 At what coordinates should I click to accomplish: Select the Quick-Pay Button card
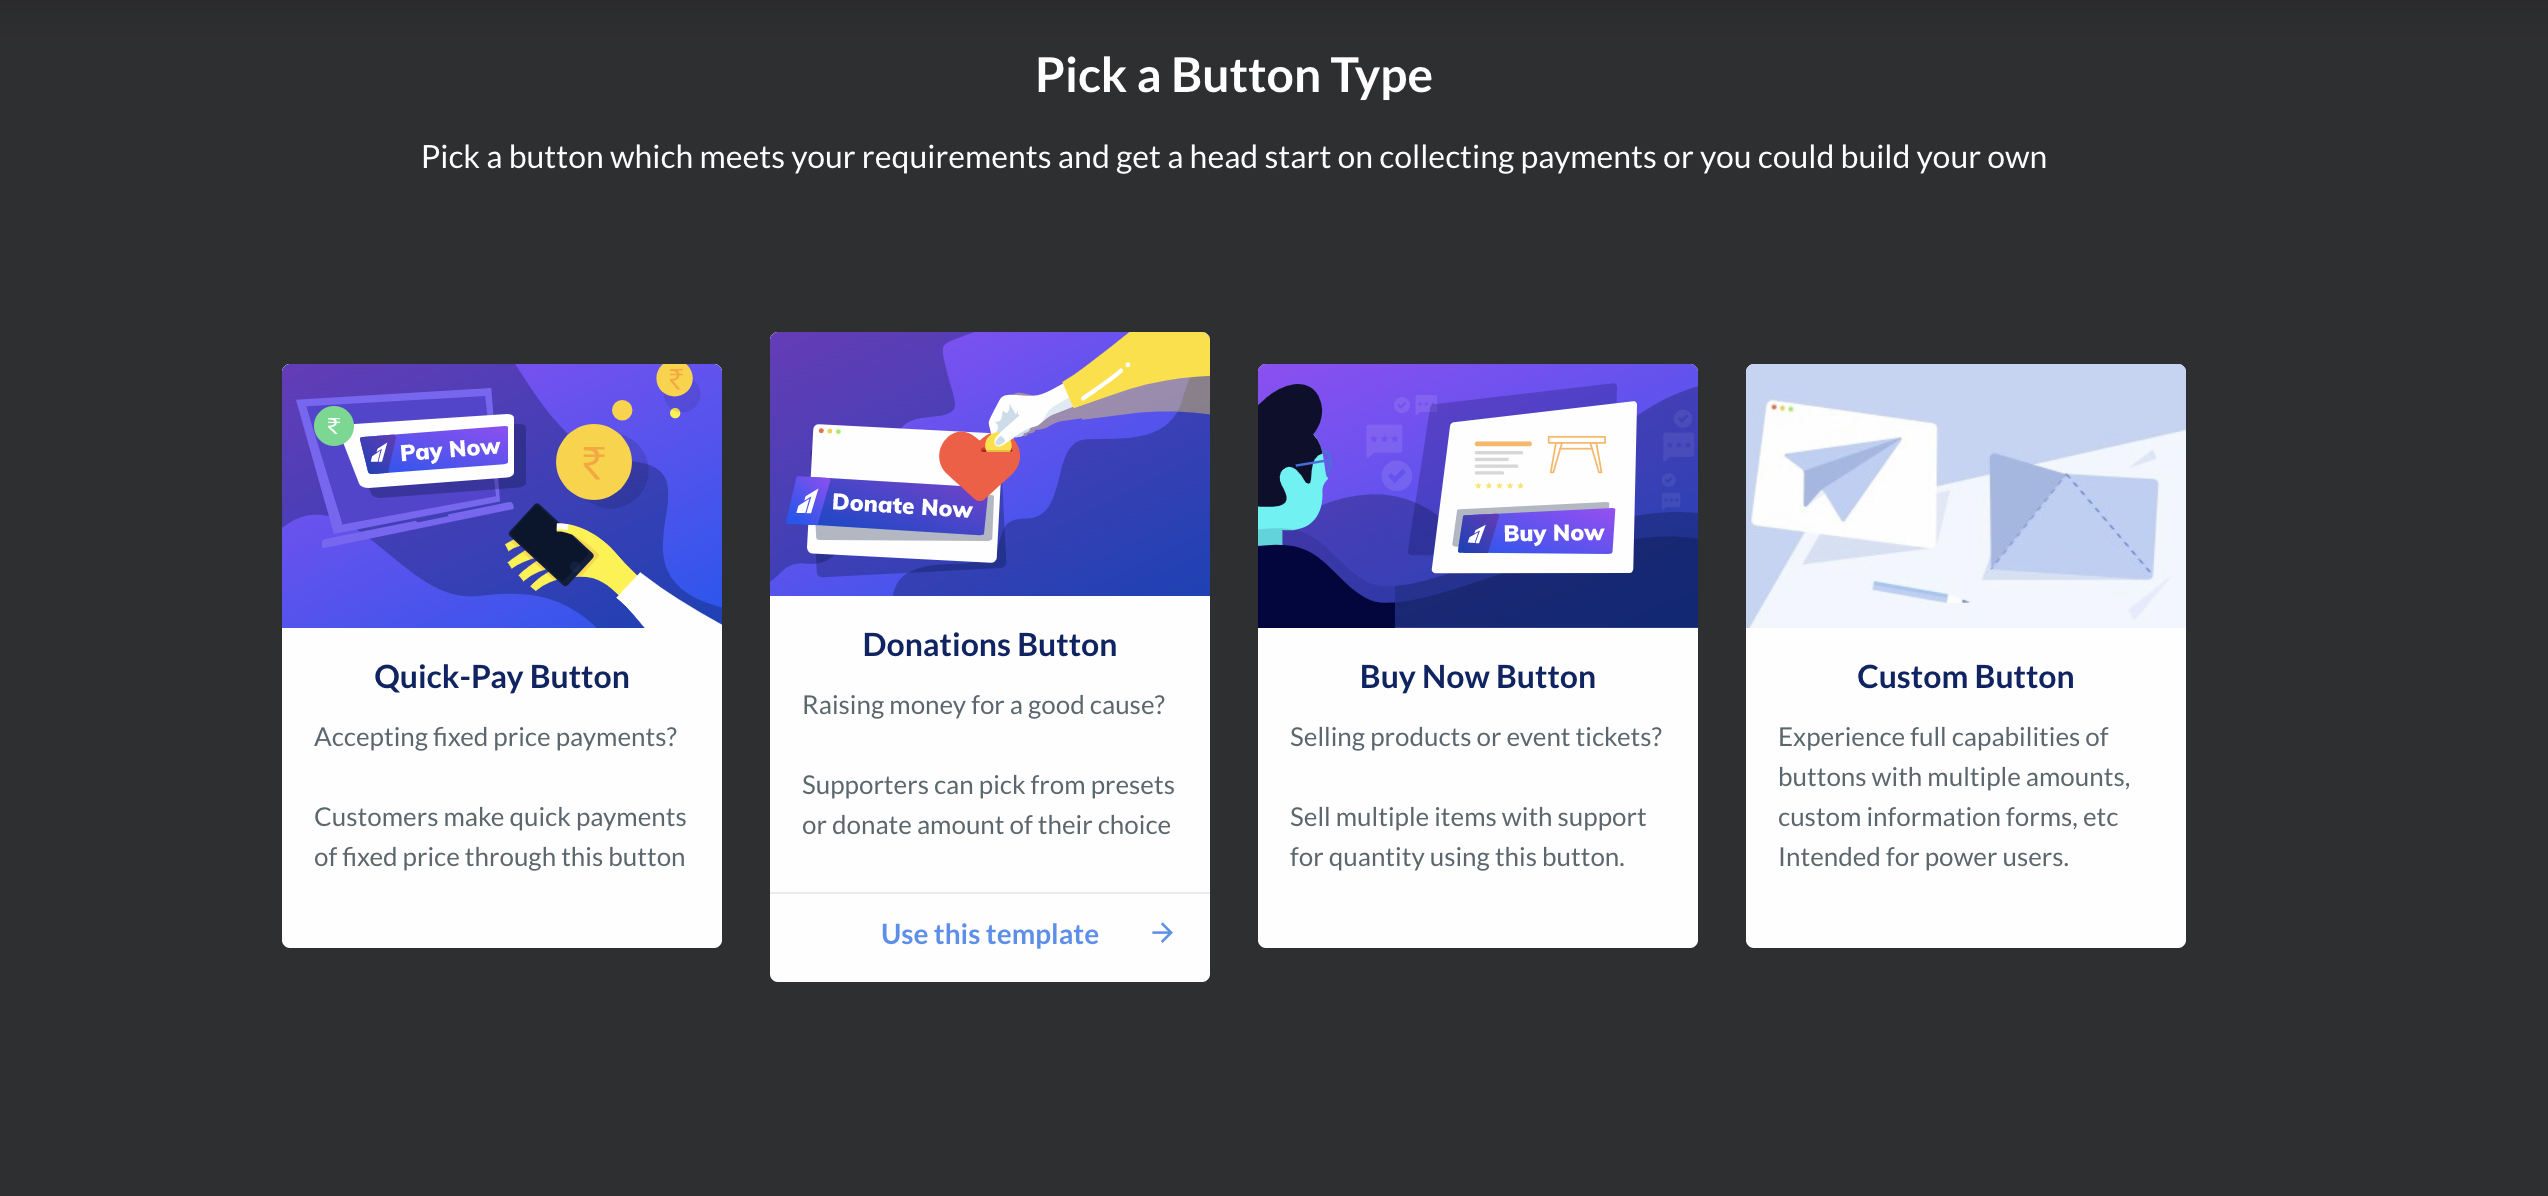[501, 655]
